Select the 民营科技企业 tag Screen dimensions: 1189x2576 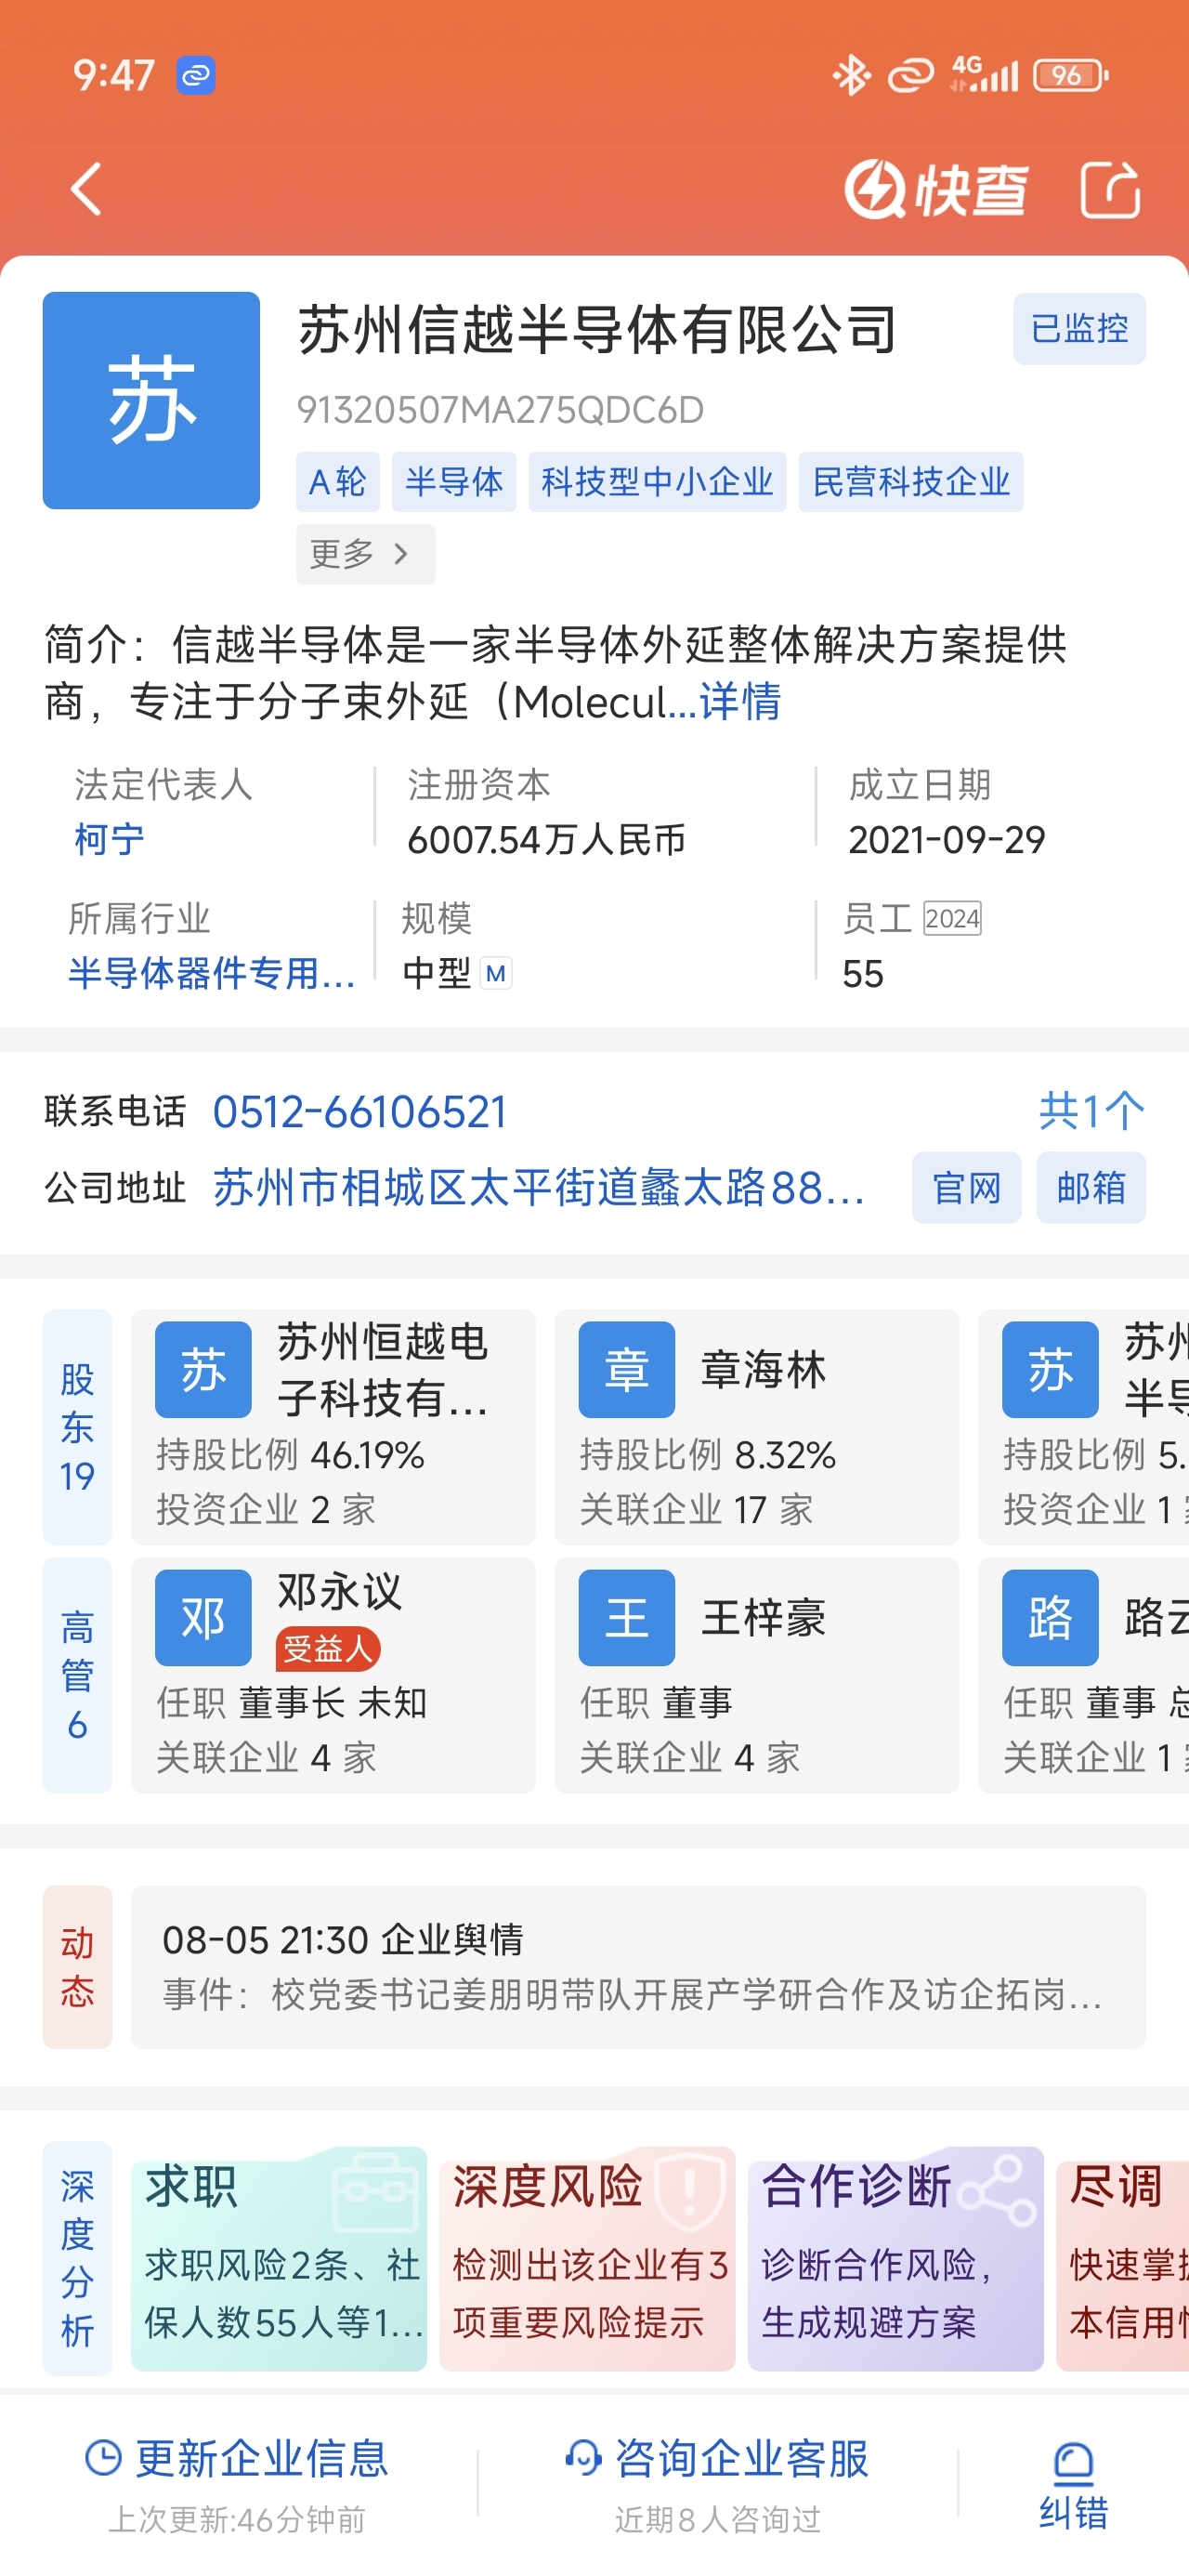[911, 482]
